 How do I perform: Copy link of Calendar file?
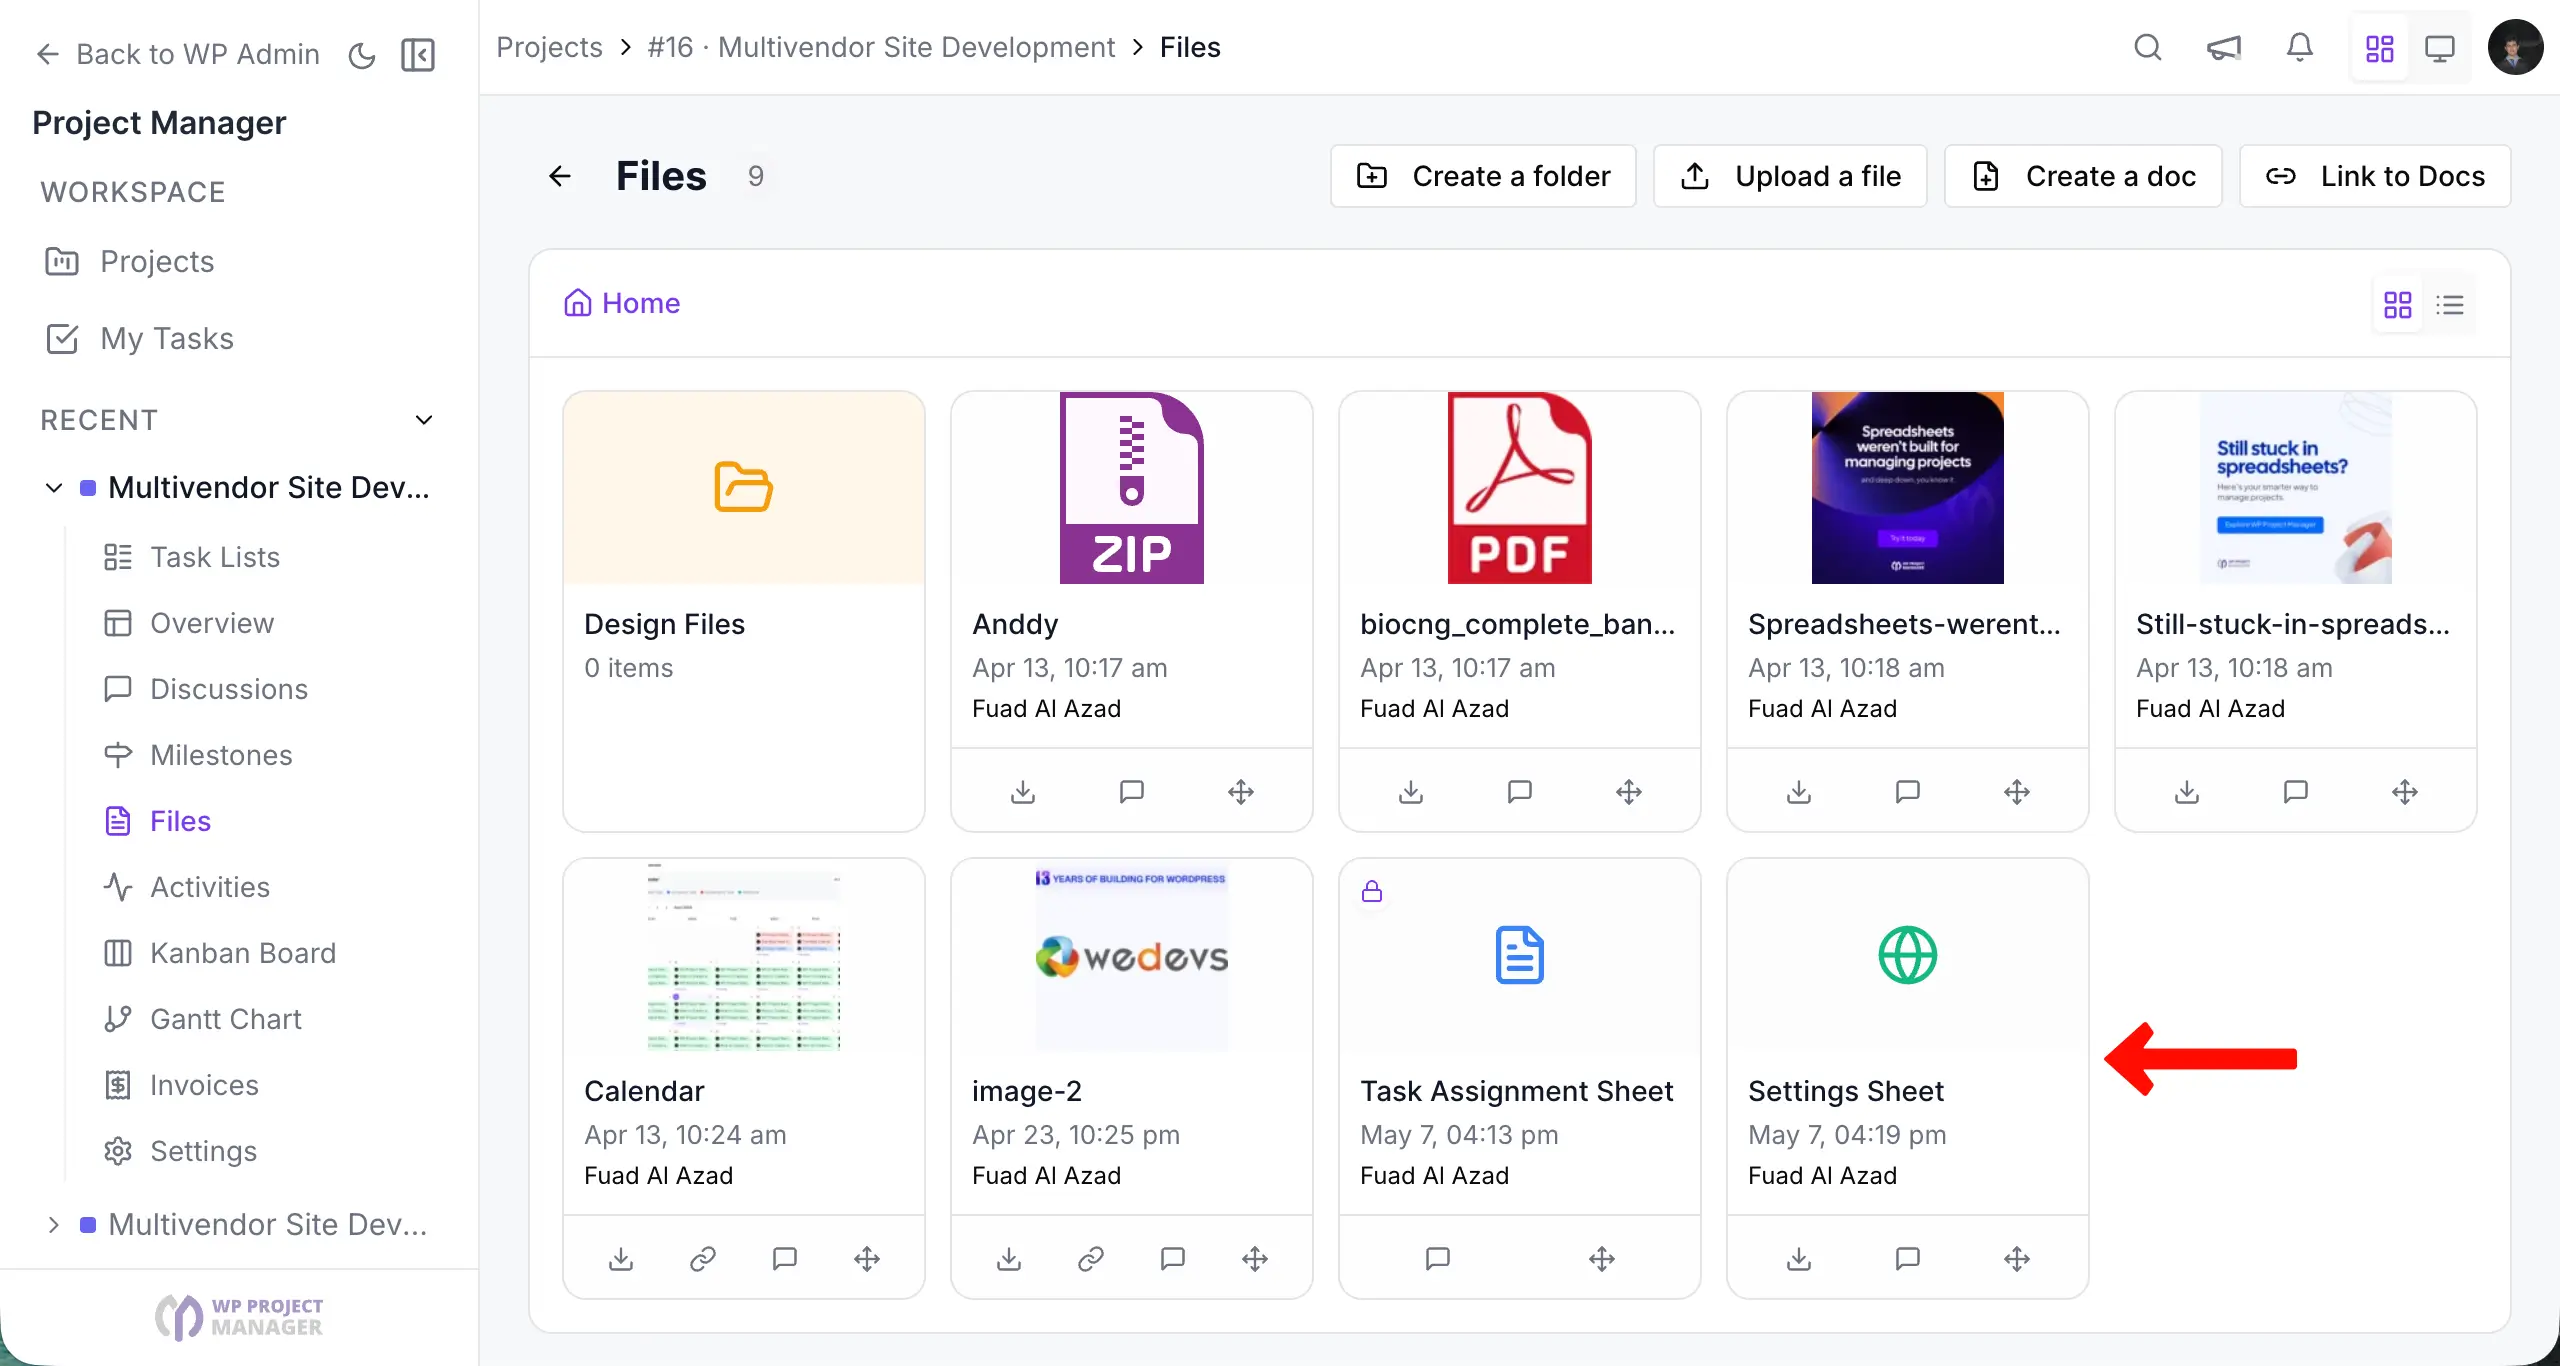click(x=703, y=1259)
